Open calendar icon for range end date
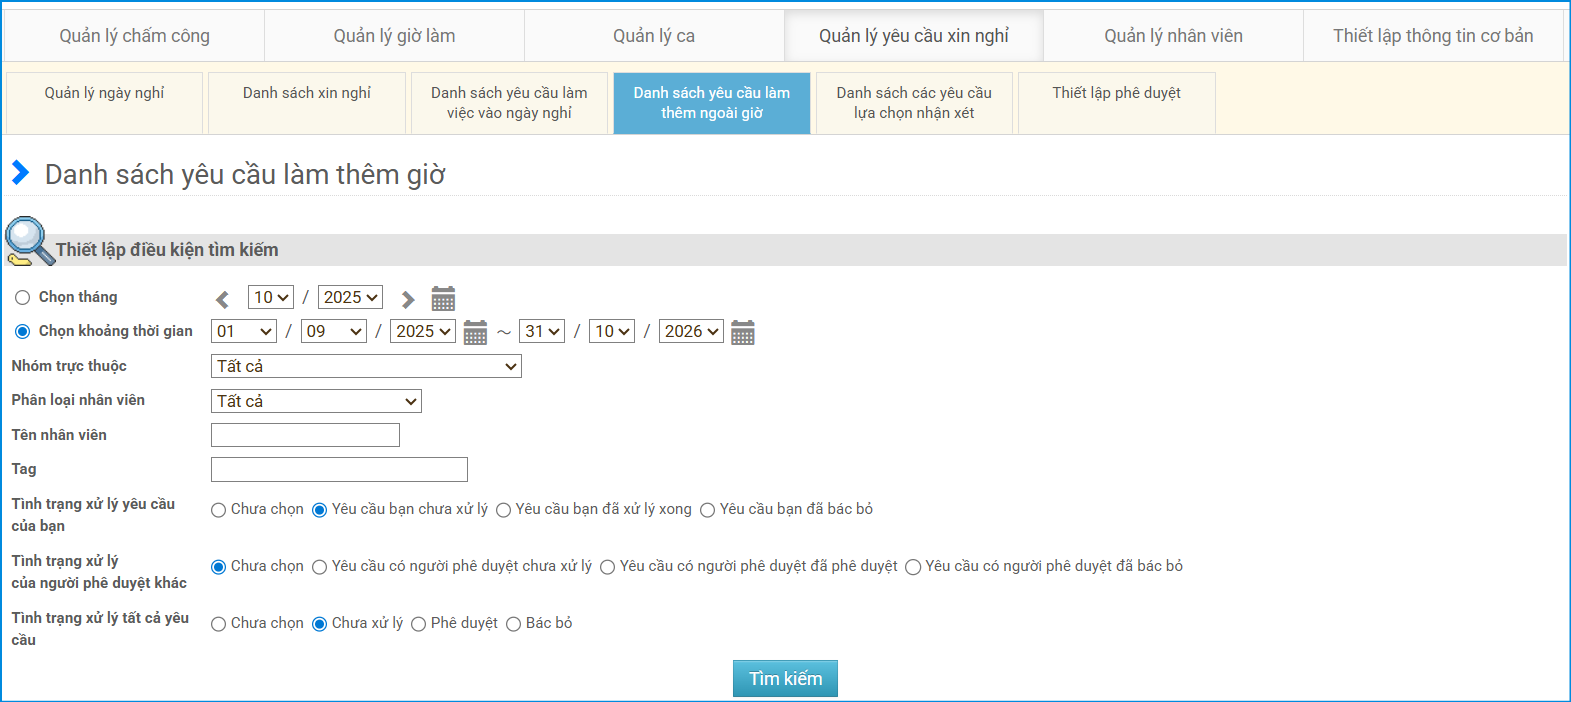1571x702 pixels. (x=742, y=333)
